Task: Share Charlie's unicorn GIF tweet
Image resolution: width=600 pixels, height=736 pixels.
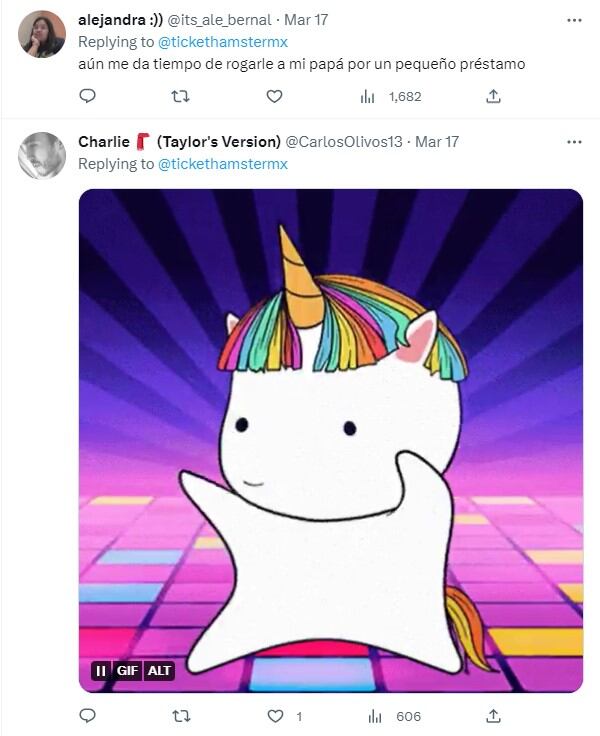Action: [x=493, y=716]
